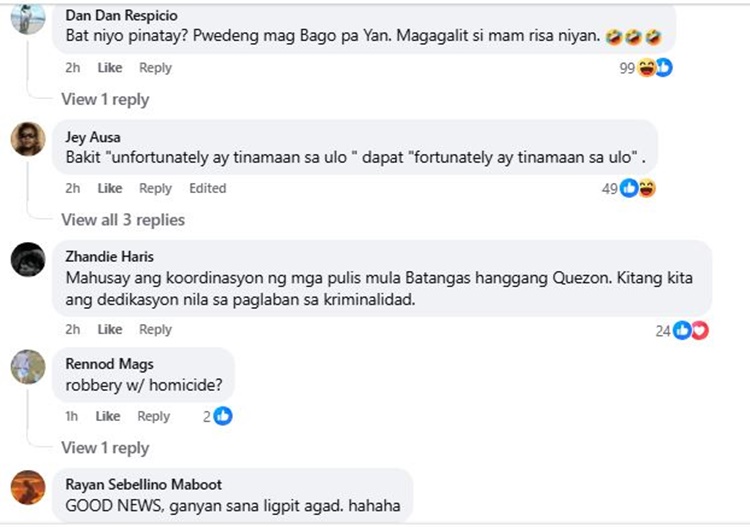Reply to Zhandie Haris's comment
The image size is (750, 527).
155,330
